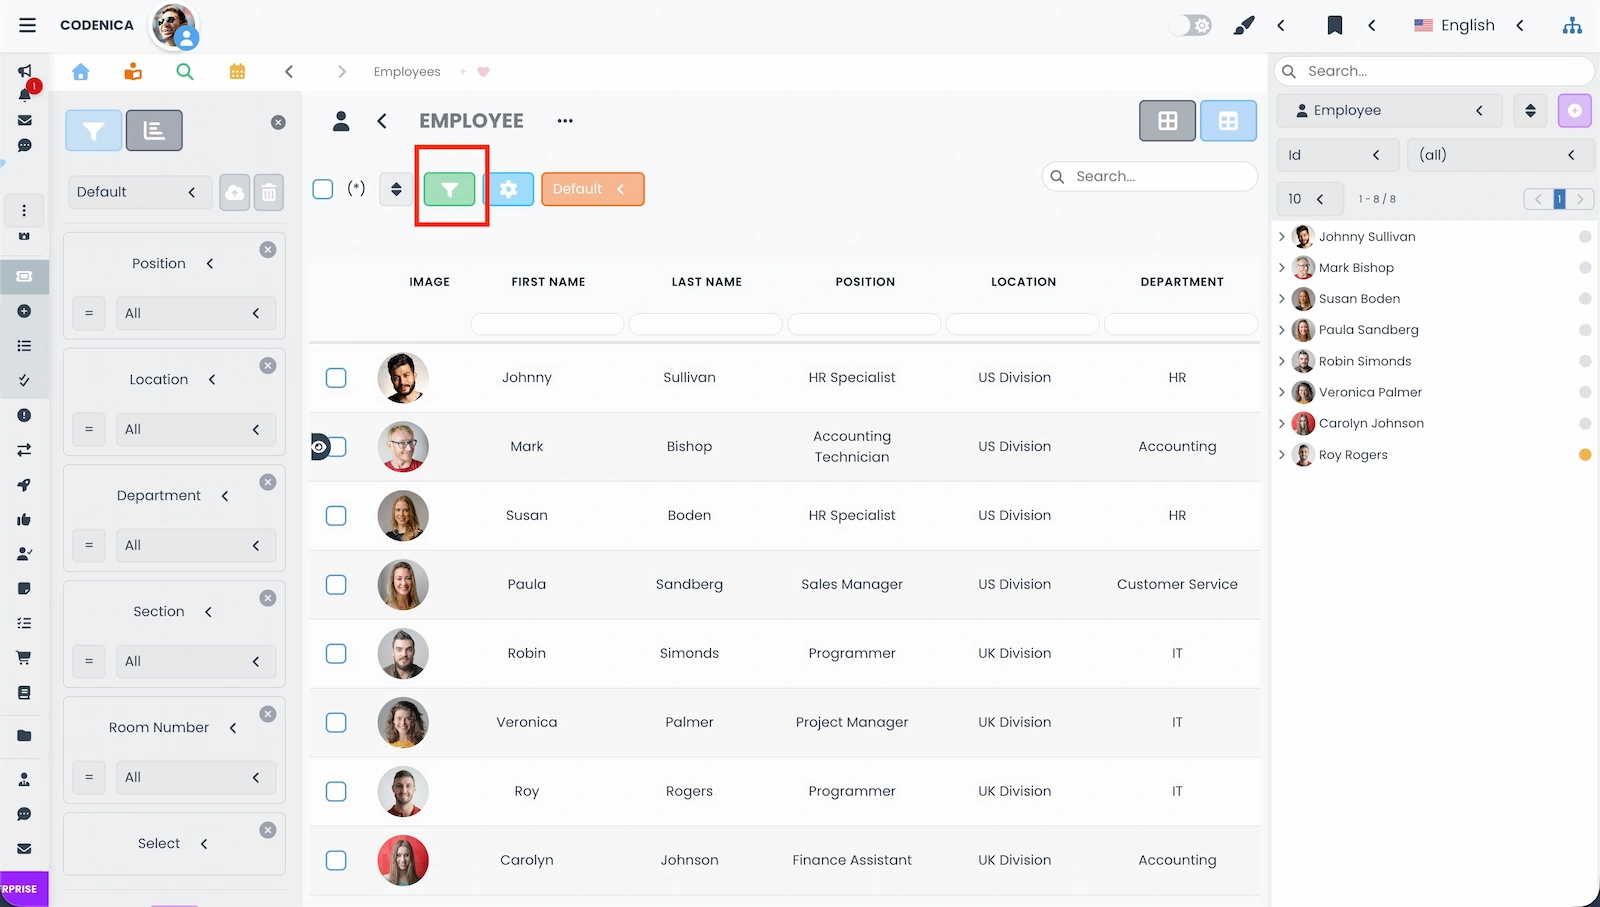Open the green filter tool above the table
The height and width of the screenshot is (907, 1600).
450,189
